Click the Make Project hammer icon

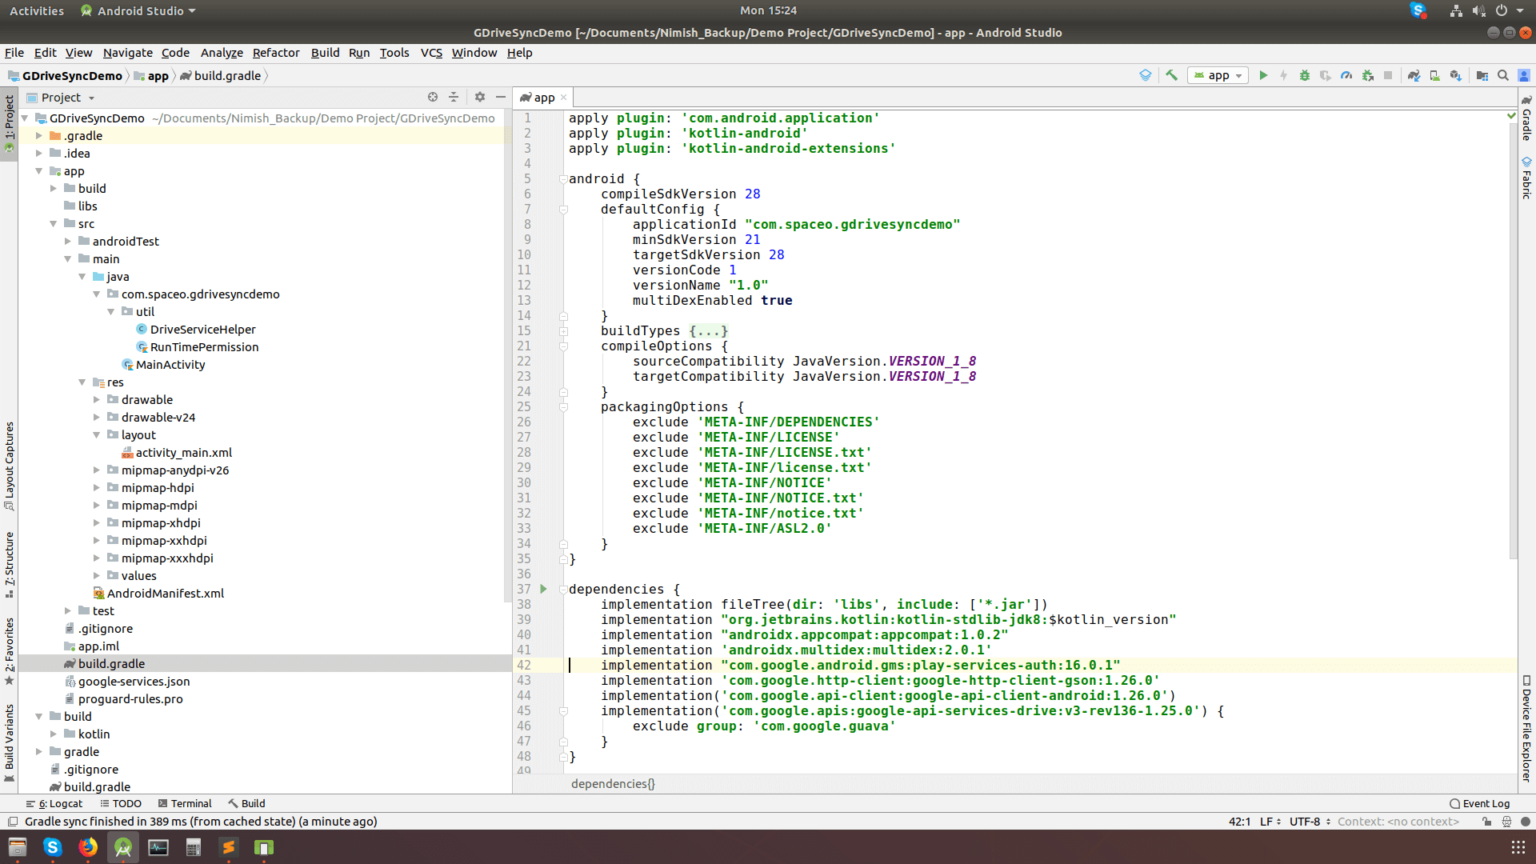pyautogui.click(x=1171, y=76)
